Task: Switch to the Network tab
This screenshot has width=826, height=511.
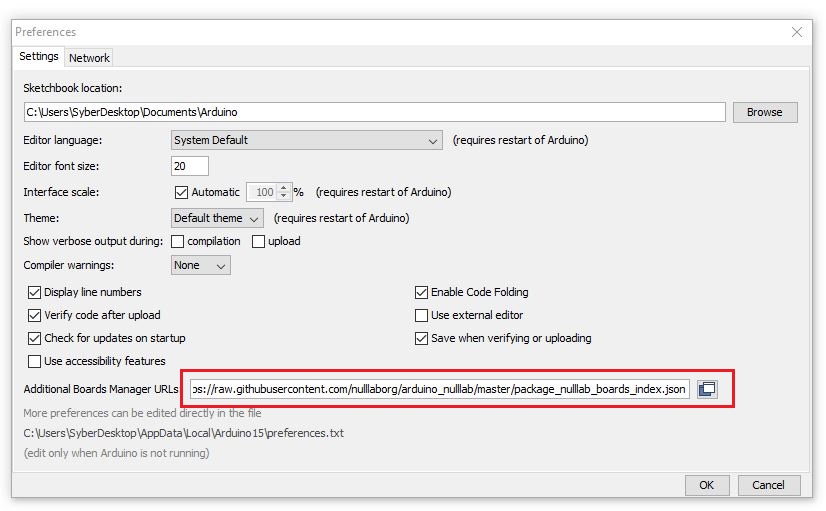Action: 89,58
